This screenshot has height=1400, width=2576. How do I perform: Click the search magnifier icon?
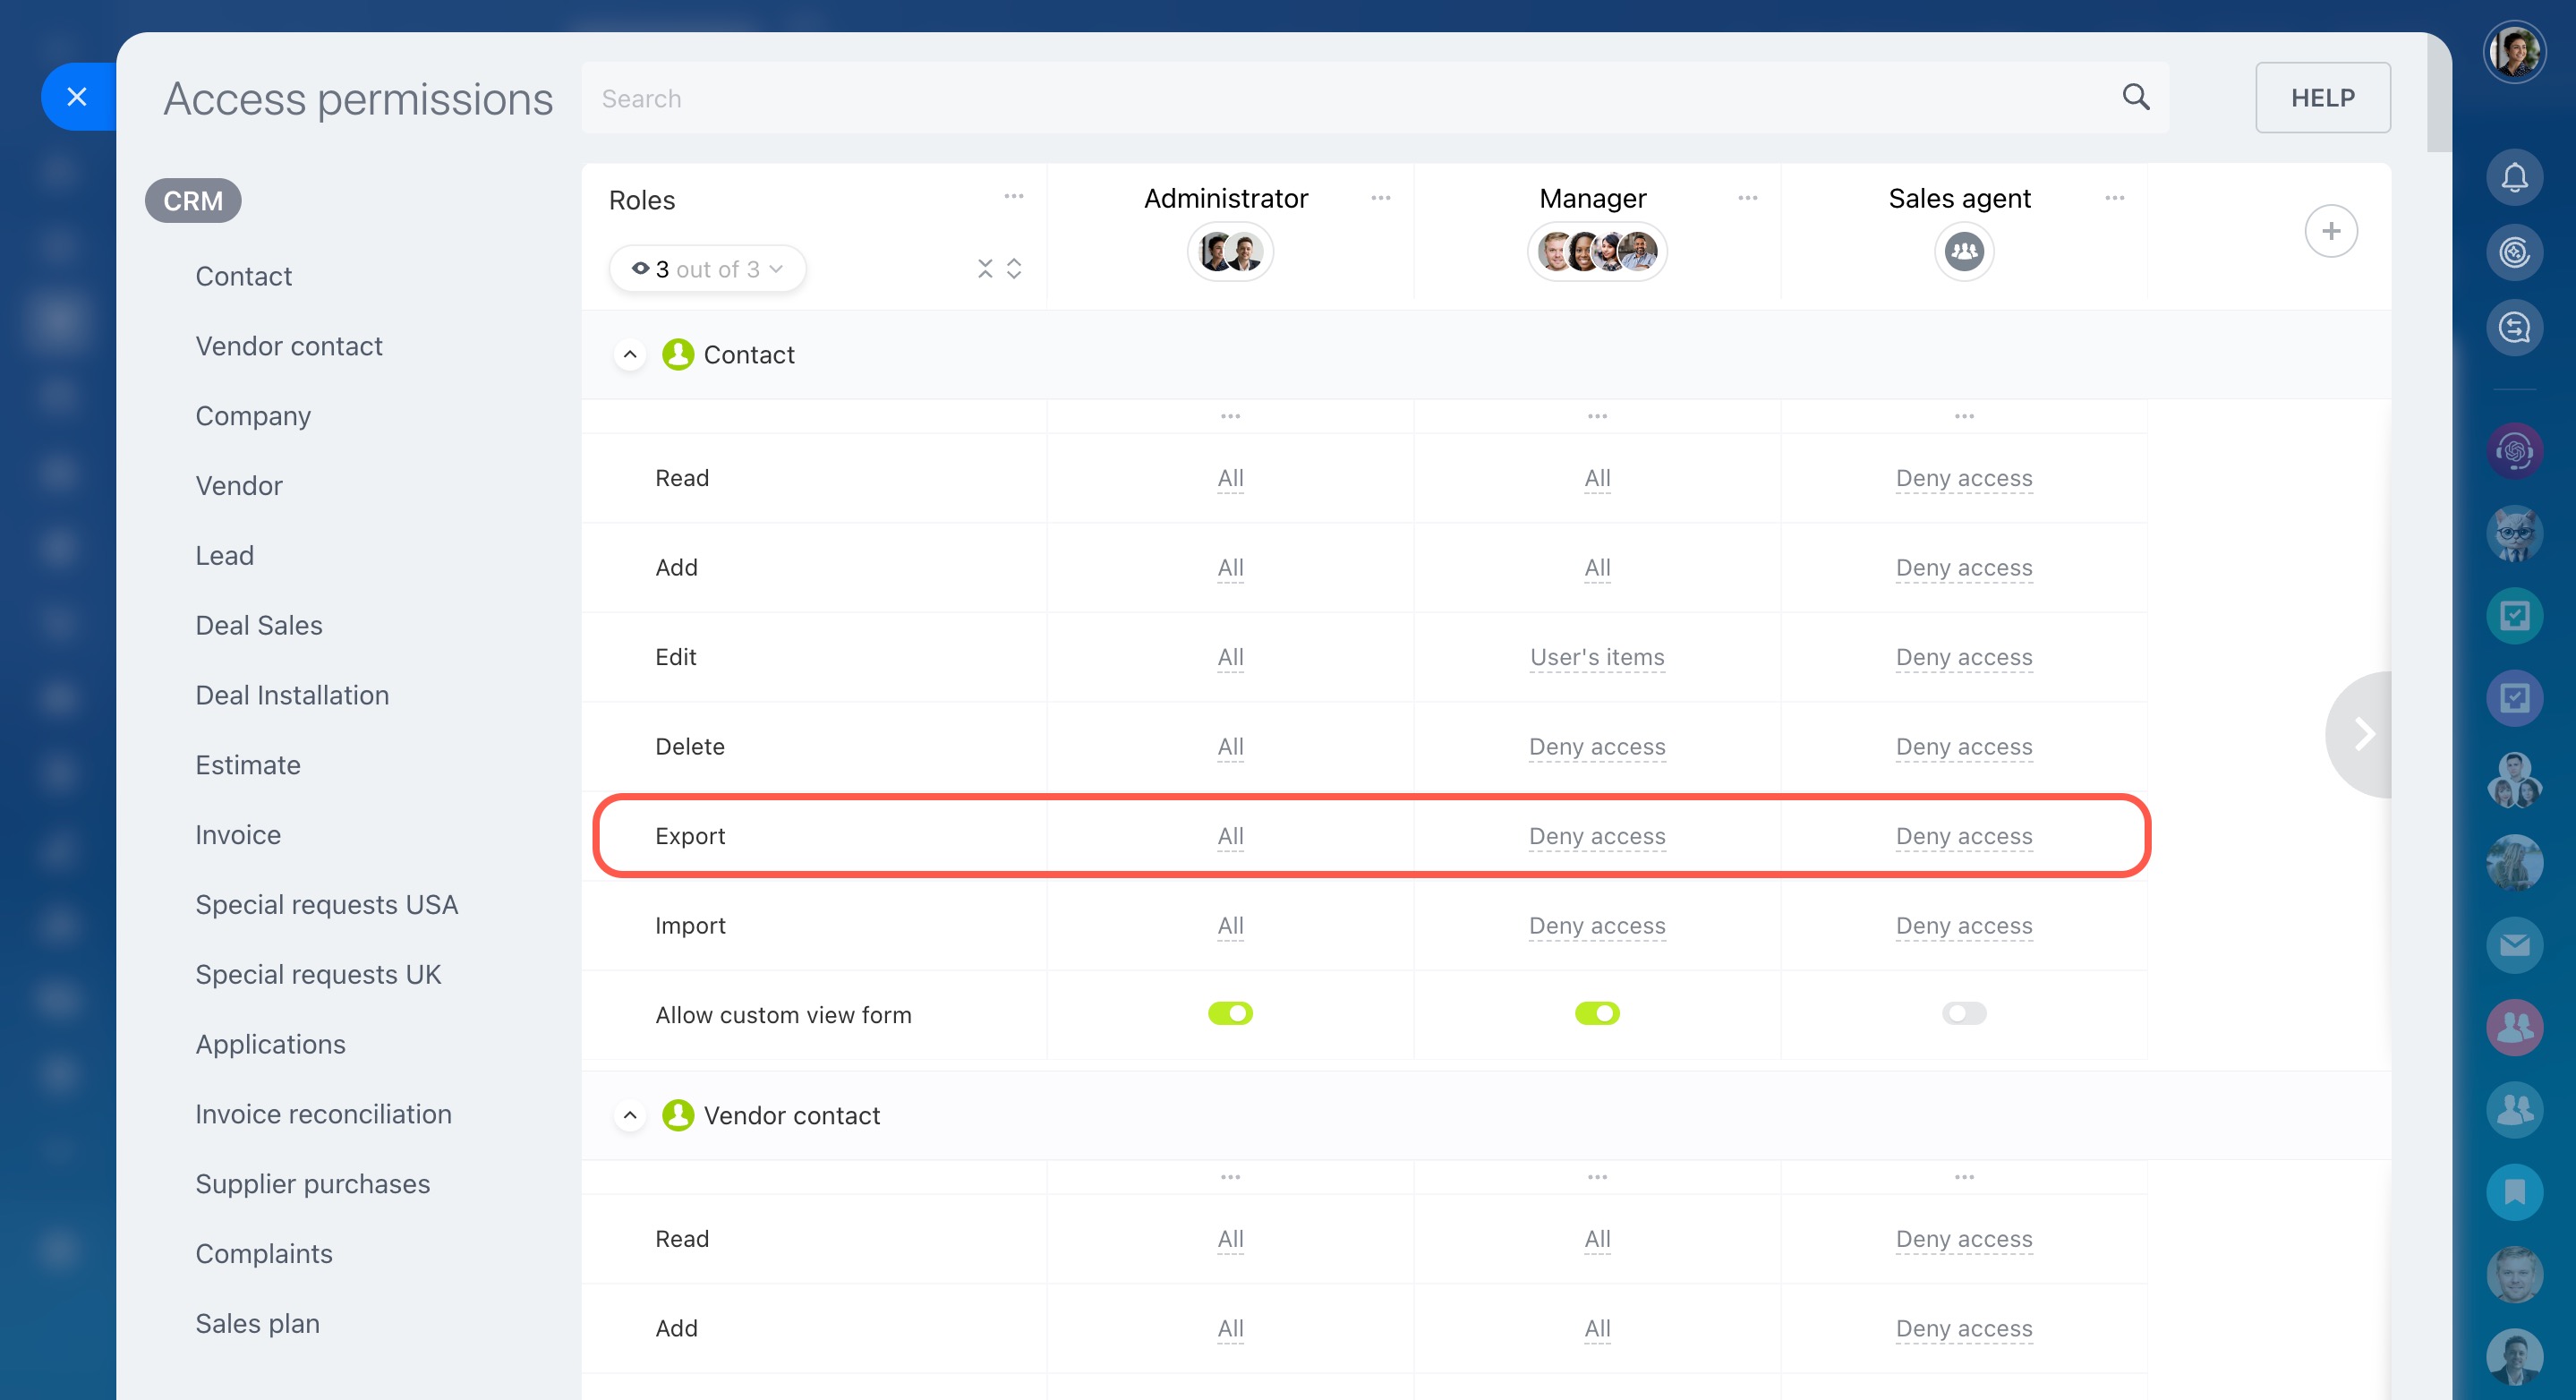click(x=2135, y=97)
